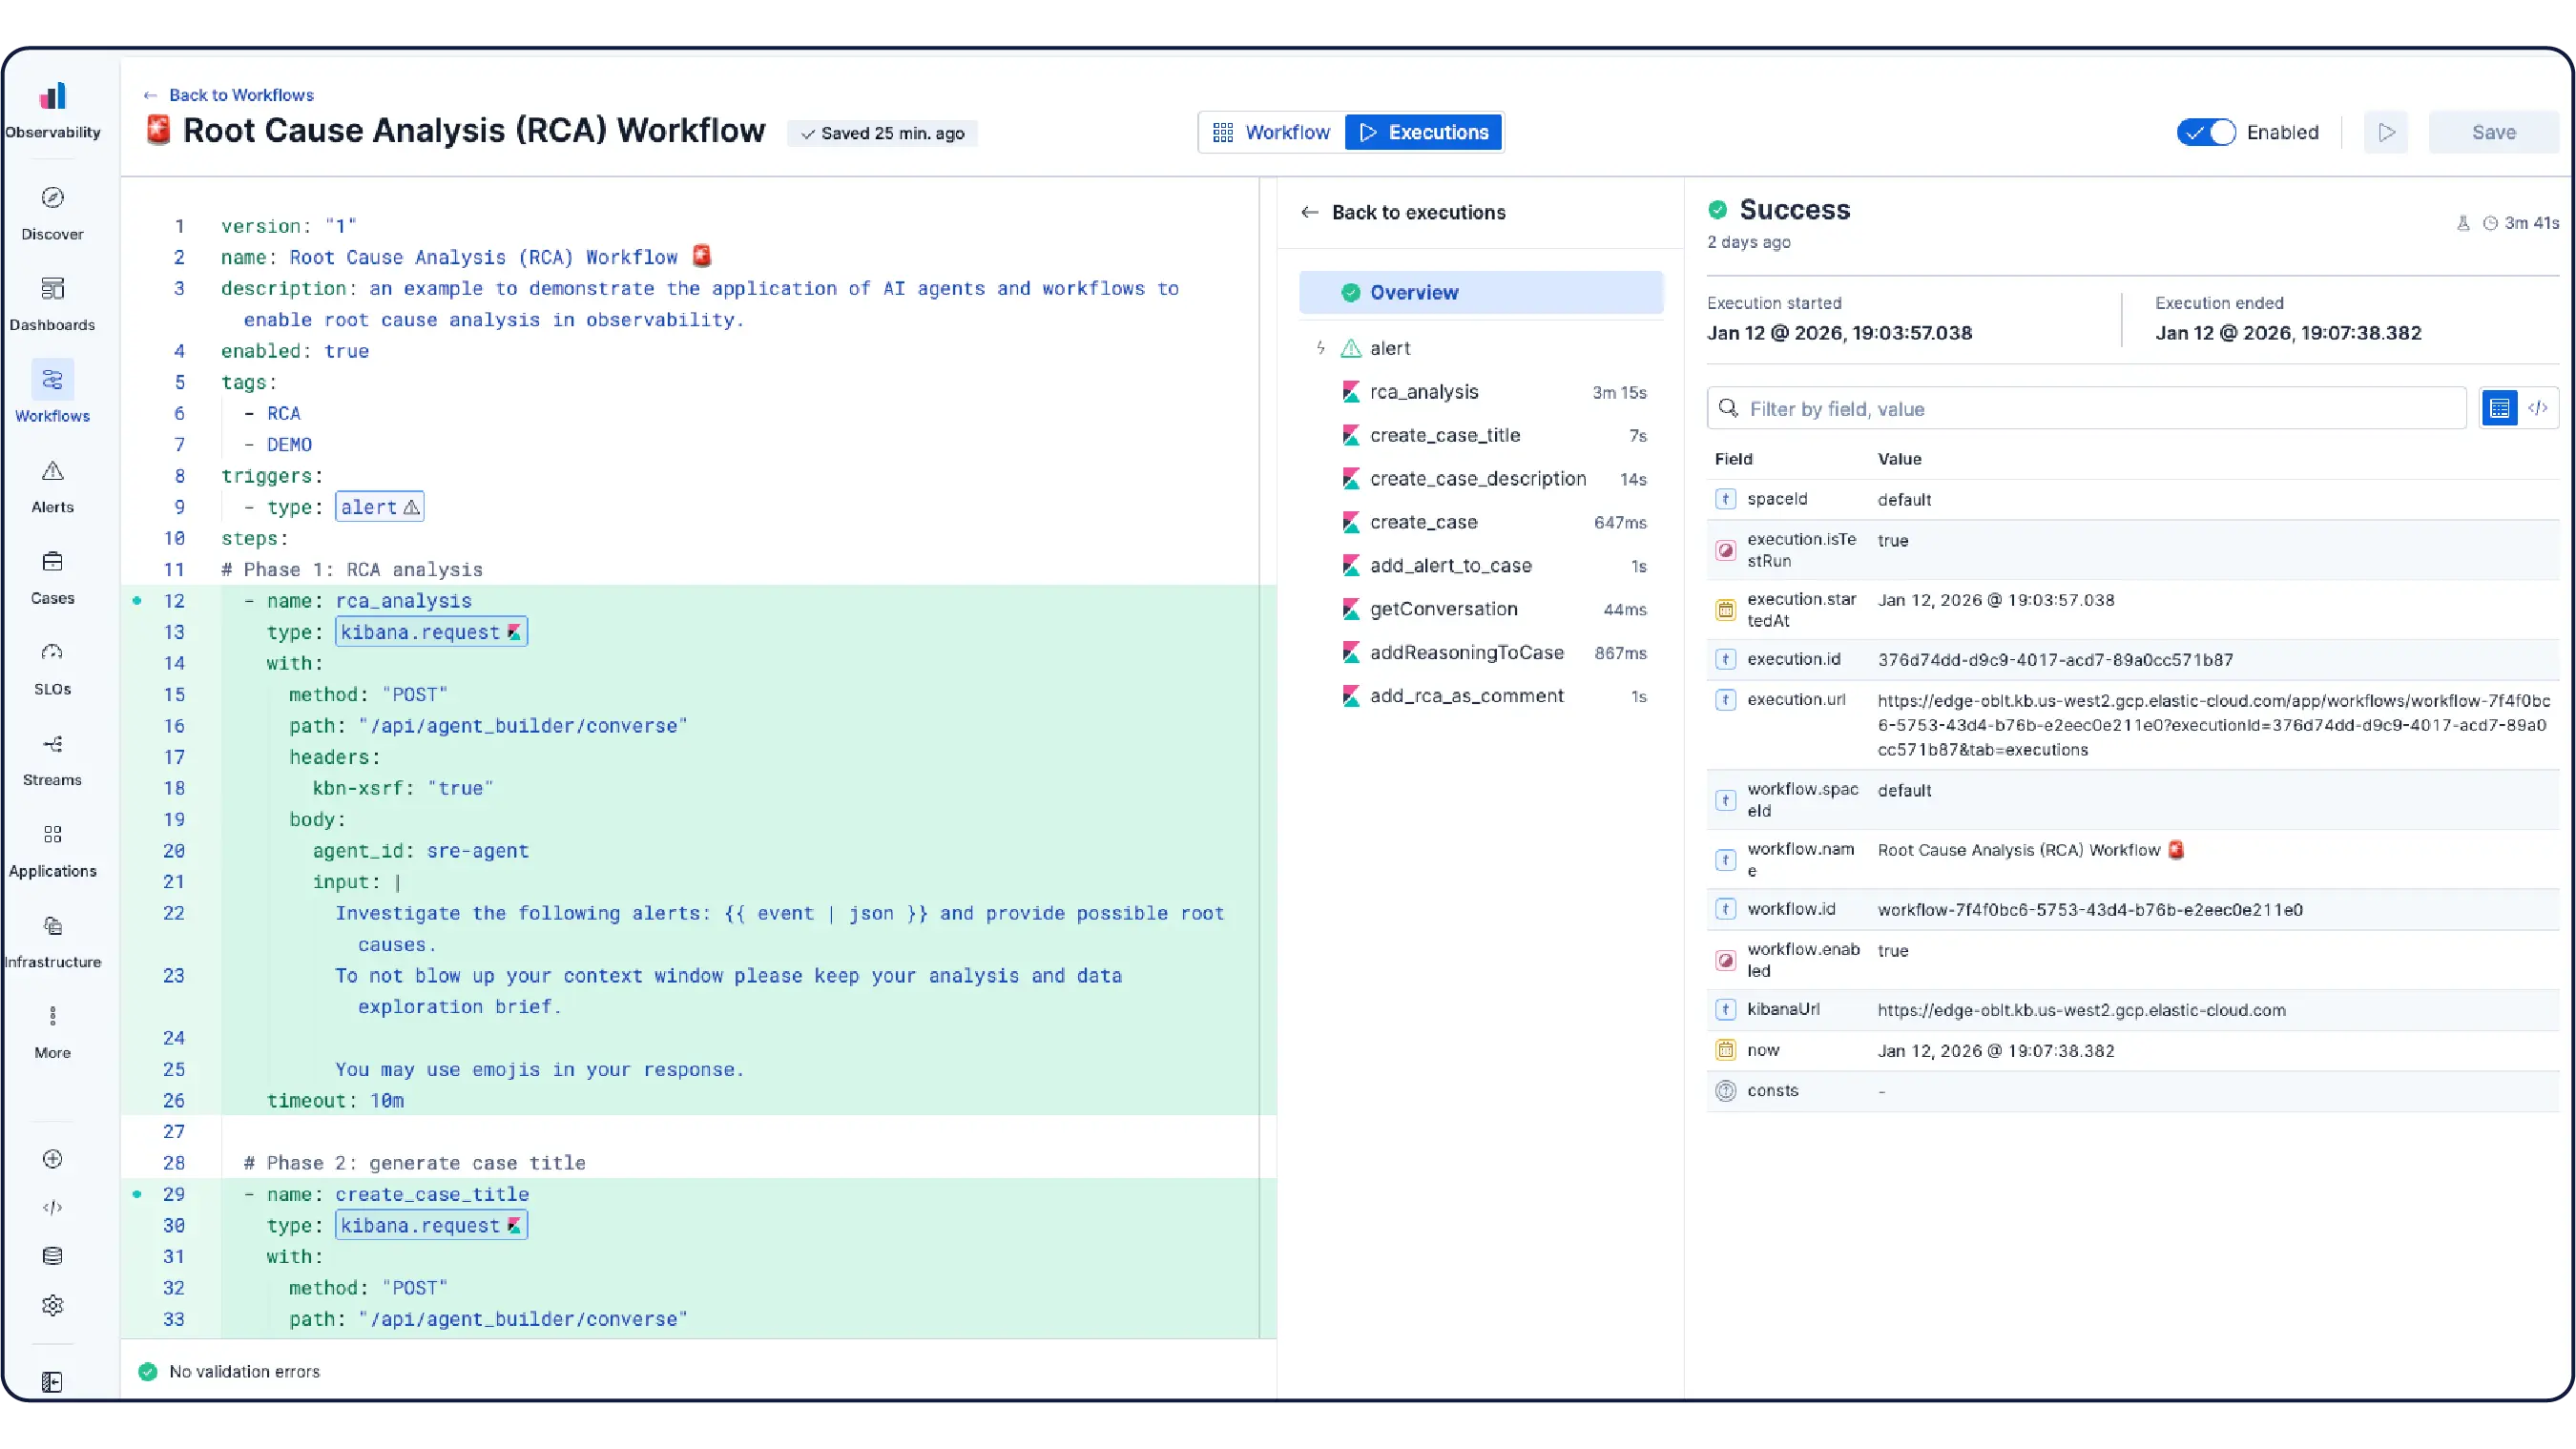Open the Cases section icon
Viewport: 2576px width, 1449px height.
[52, 562]
